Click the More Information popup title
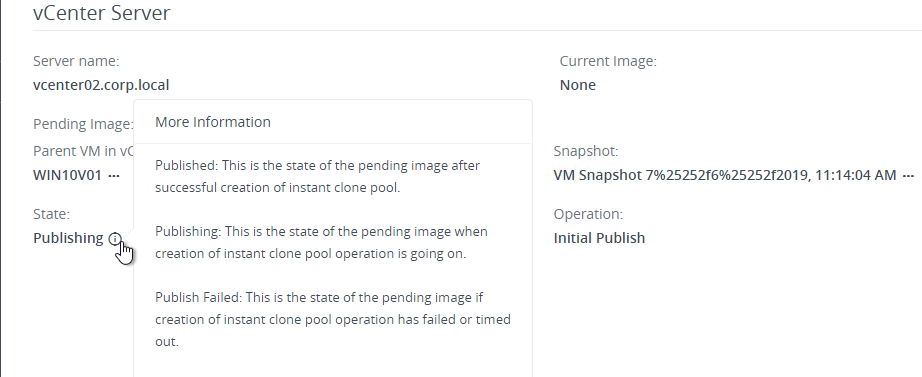This screenshot has height=377, width=922. pos(213,122)
